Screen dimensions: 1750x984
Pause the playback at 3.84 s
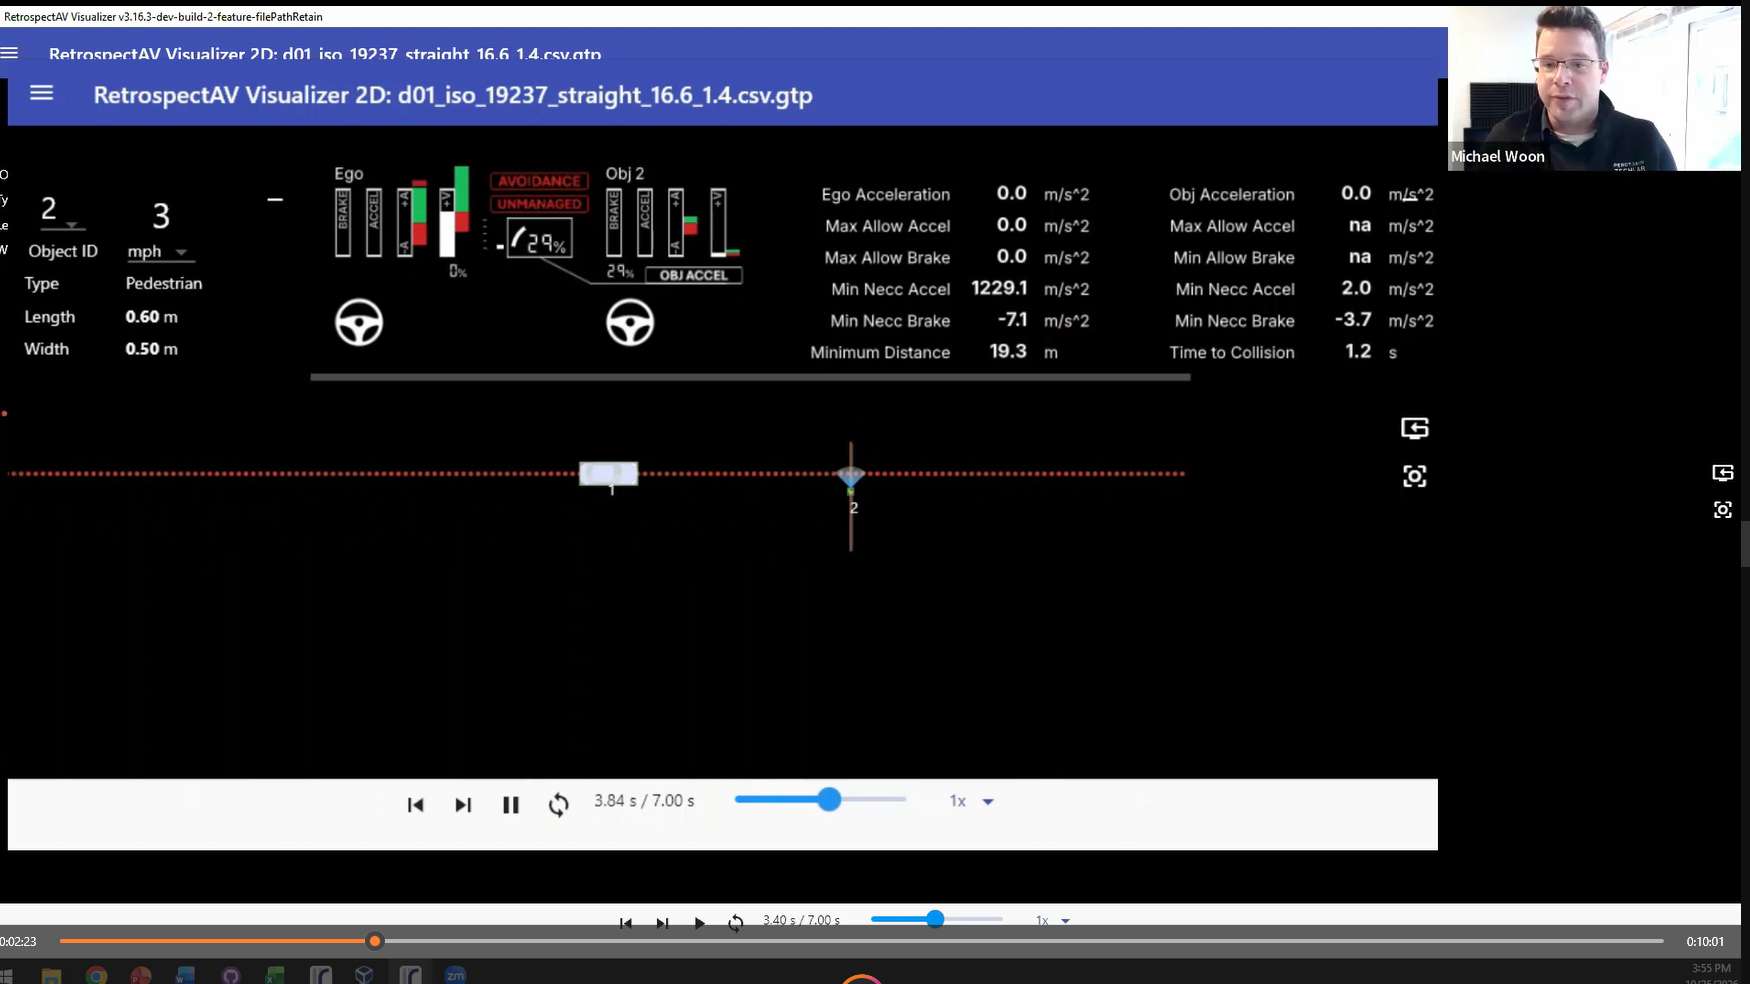(x=511, y=805)
